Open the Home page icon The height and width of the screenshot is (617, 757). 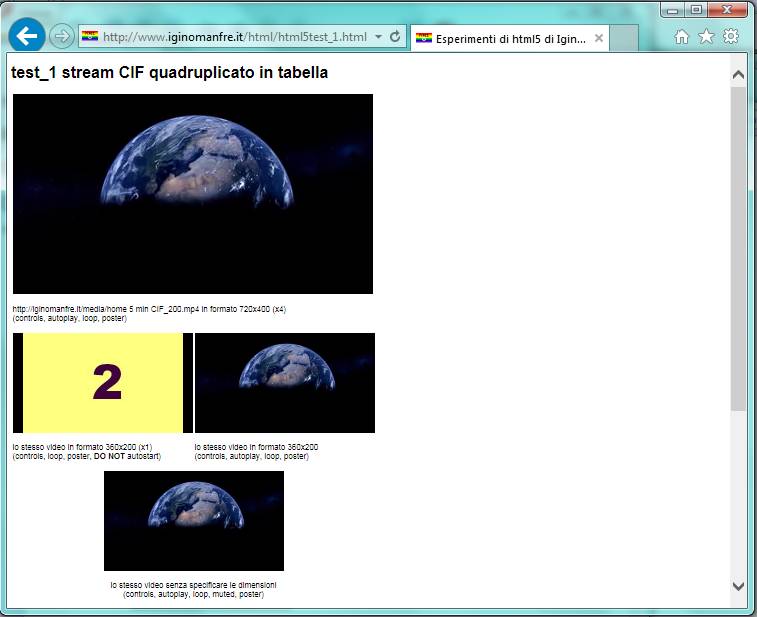click(x=682, y=37)
